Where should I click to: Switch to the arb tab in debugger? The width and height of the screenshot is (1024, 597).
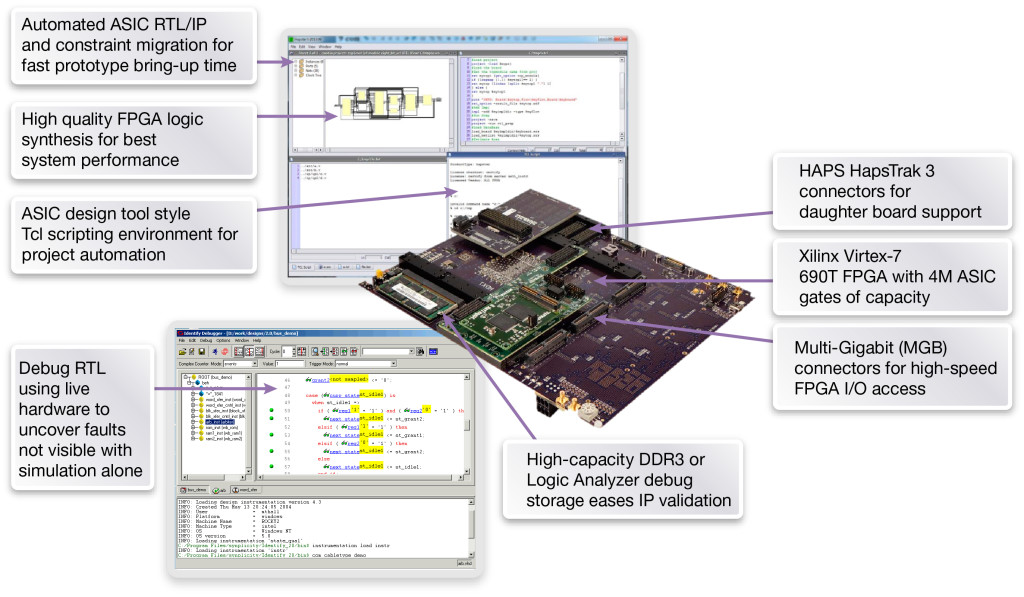[219, 490]
